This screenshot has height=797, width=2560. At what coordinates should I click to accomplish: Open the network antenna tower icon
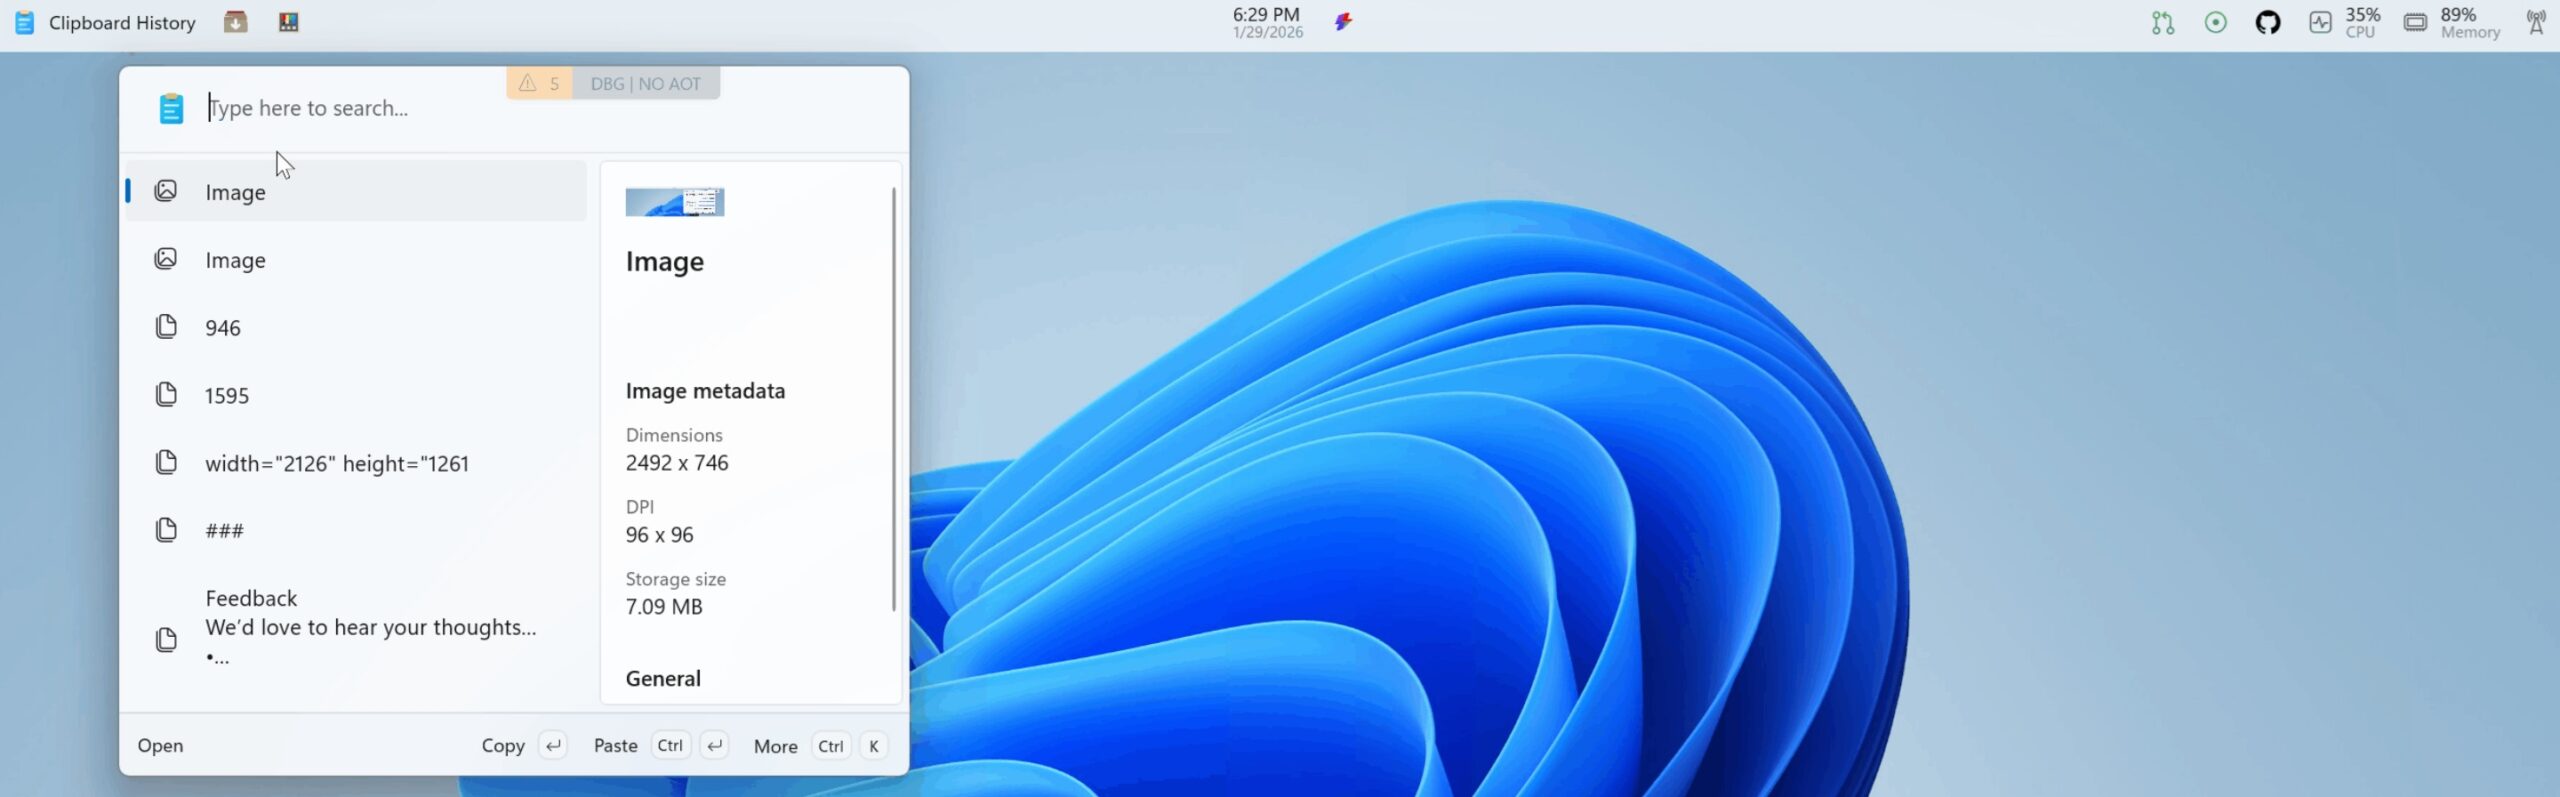(x=2535, y=22)
